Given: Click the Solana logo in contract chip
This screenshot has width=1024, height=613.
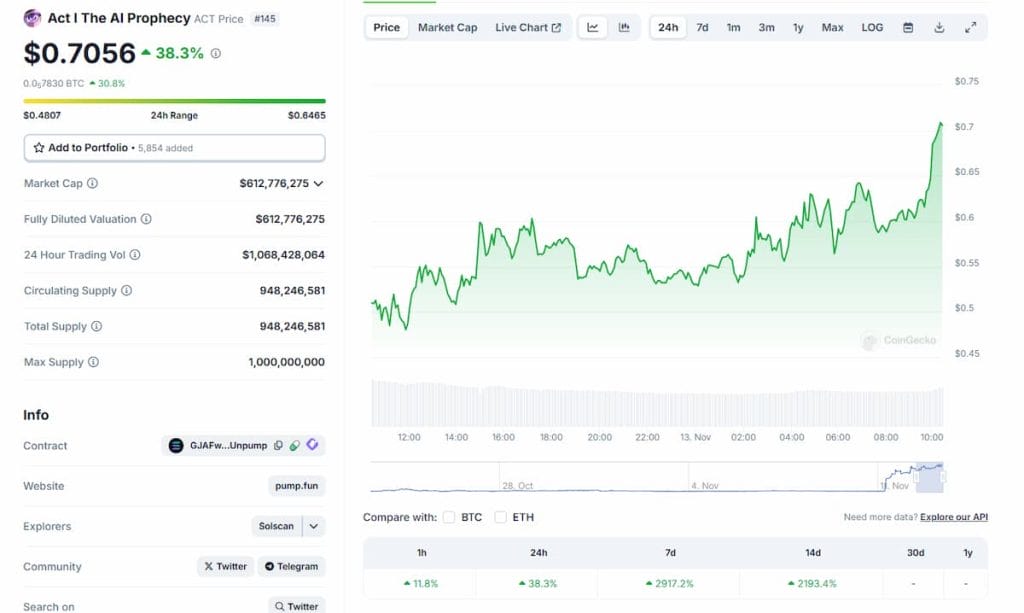Looking at the screenshot, I should [x=176, y=446].
